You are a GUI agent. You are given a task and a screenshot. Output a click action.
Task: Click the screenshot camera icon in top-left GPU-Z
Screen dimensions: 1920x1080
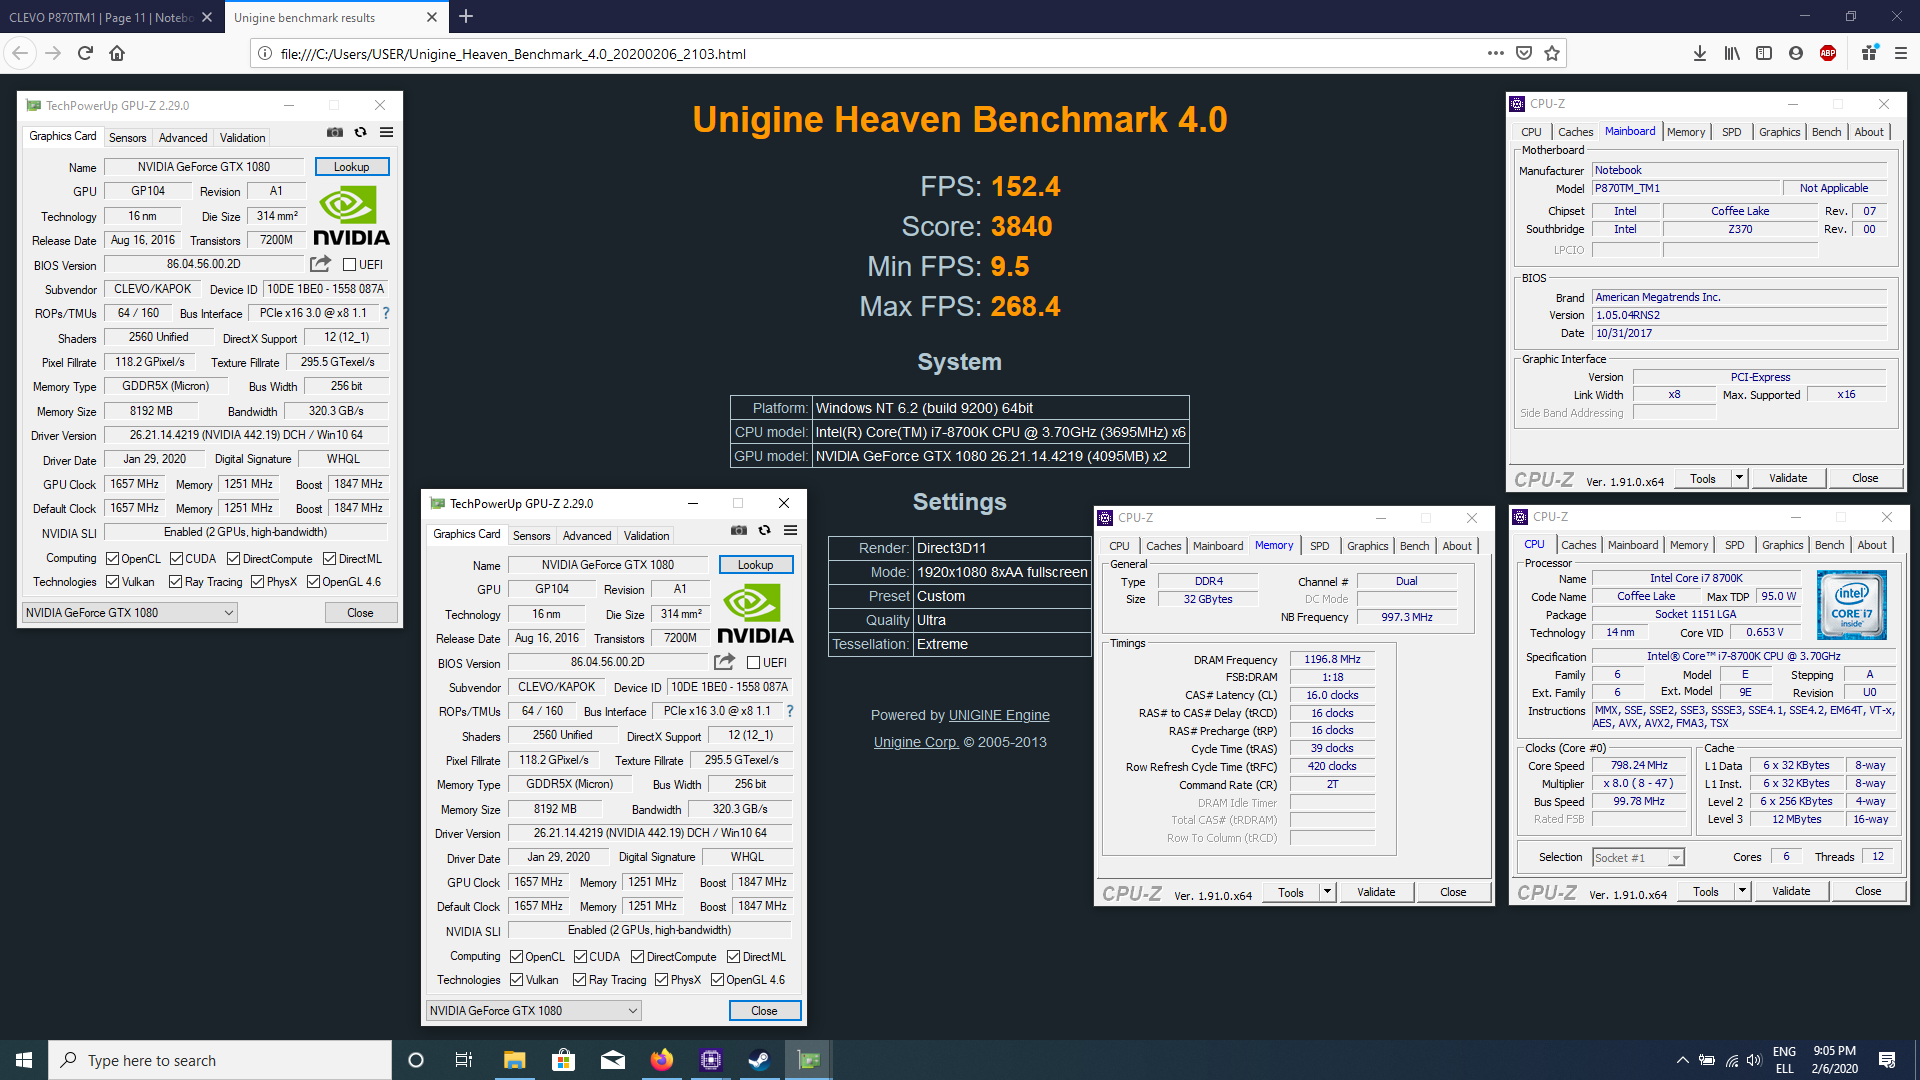click(335, 132)
